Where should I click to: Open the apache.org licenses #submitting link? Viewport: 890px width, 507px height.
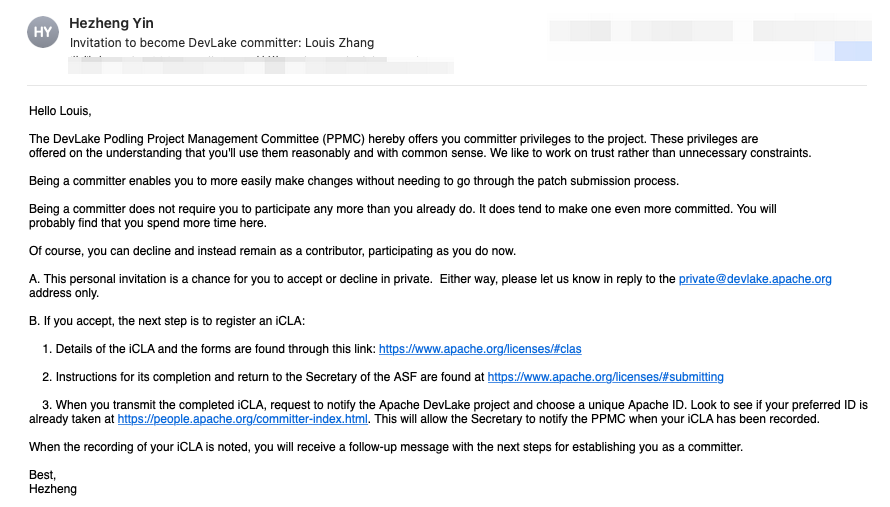(x=605, y=377)
